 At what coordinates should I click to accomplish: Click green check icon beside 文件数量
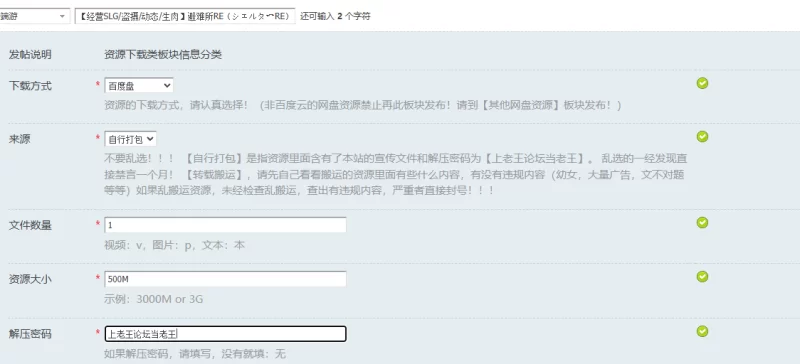(x=703, y=222)
